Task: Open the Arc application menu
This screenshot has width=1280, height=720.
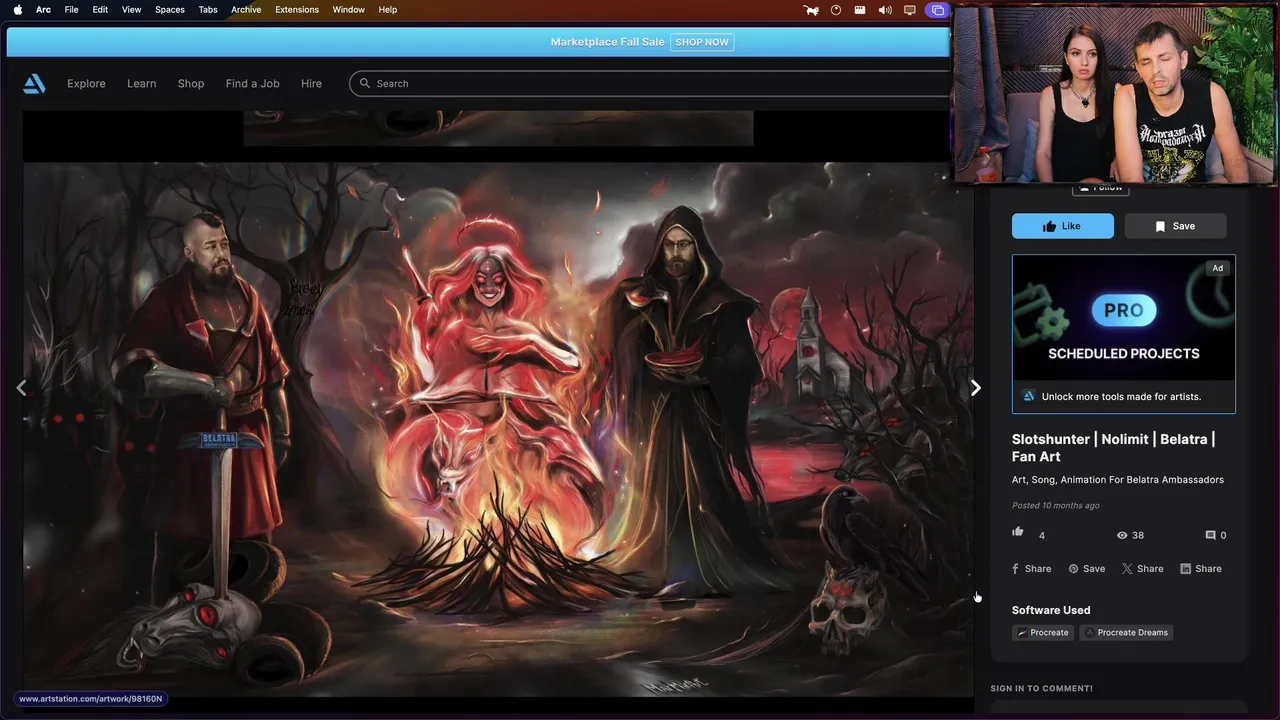Action: [x=43, y=10]
